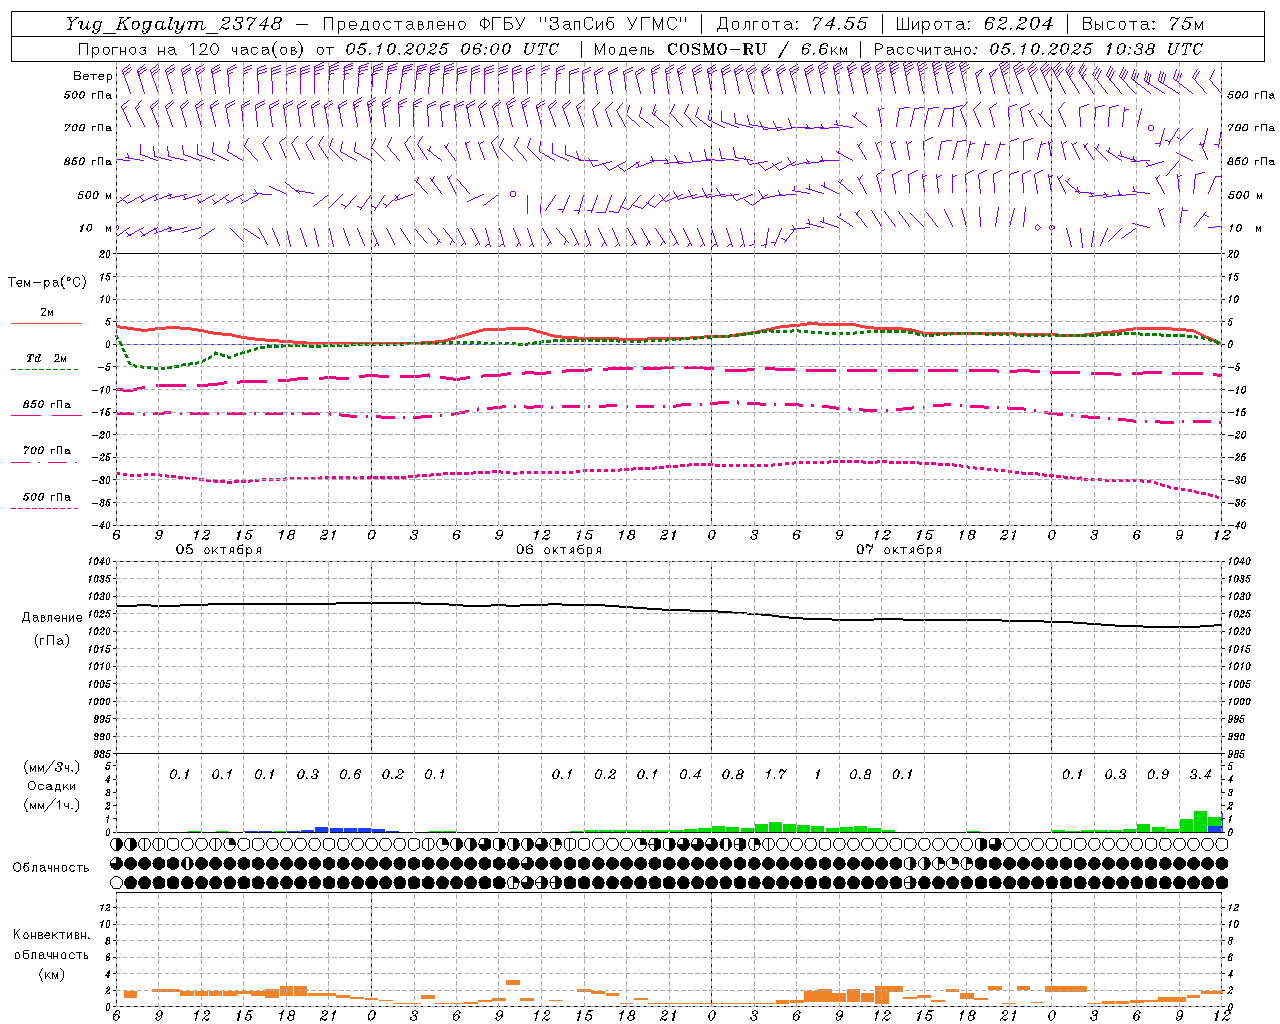Click the Конвективн. convective cloud label
This screenshot has width=1280, height=1024.
click(x=51, y=935)
